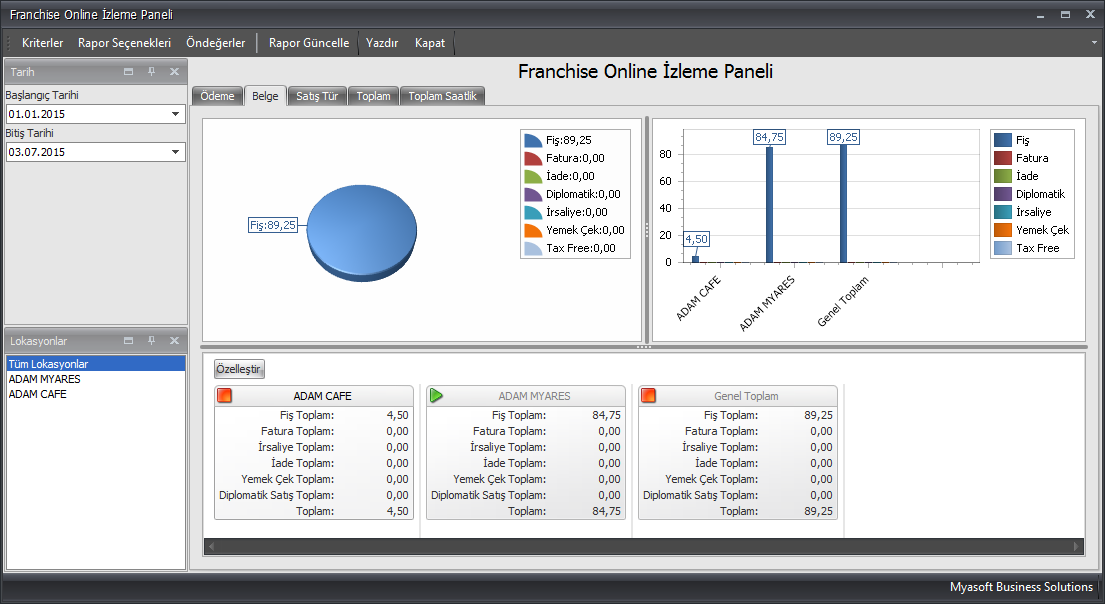Expand the Başlangıç Tarihi date dropdown
The image size is (1105, 604).
(x=175, y=114)
